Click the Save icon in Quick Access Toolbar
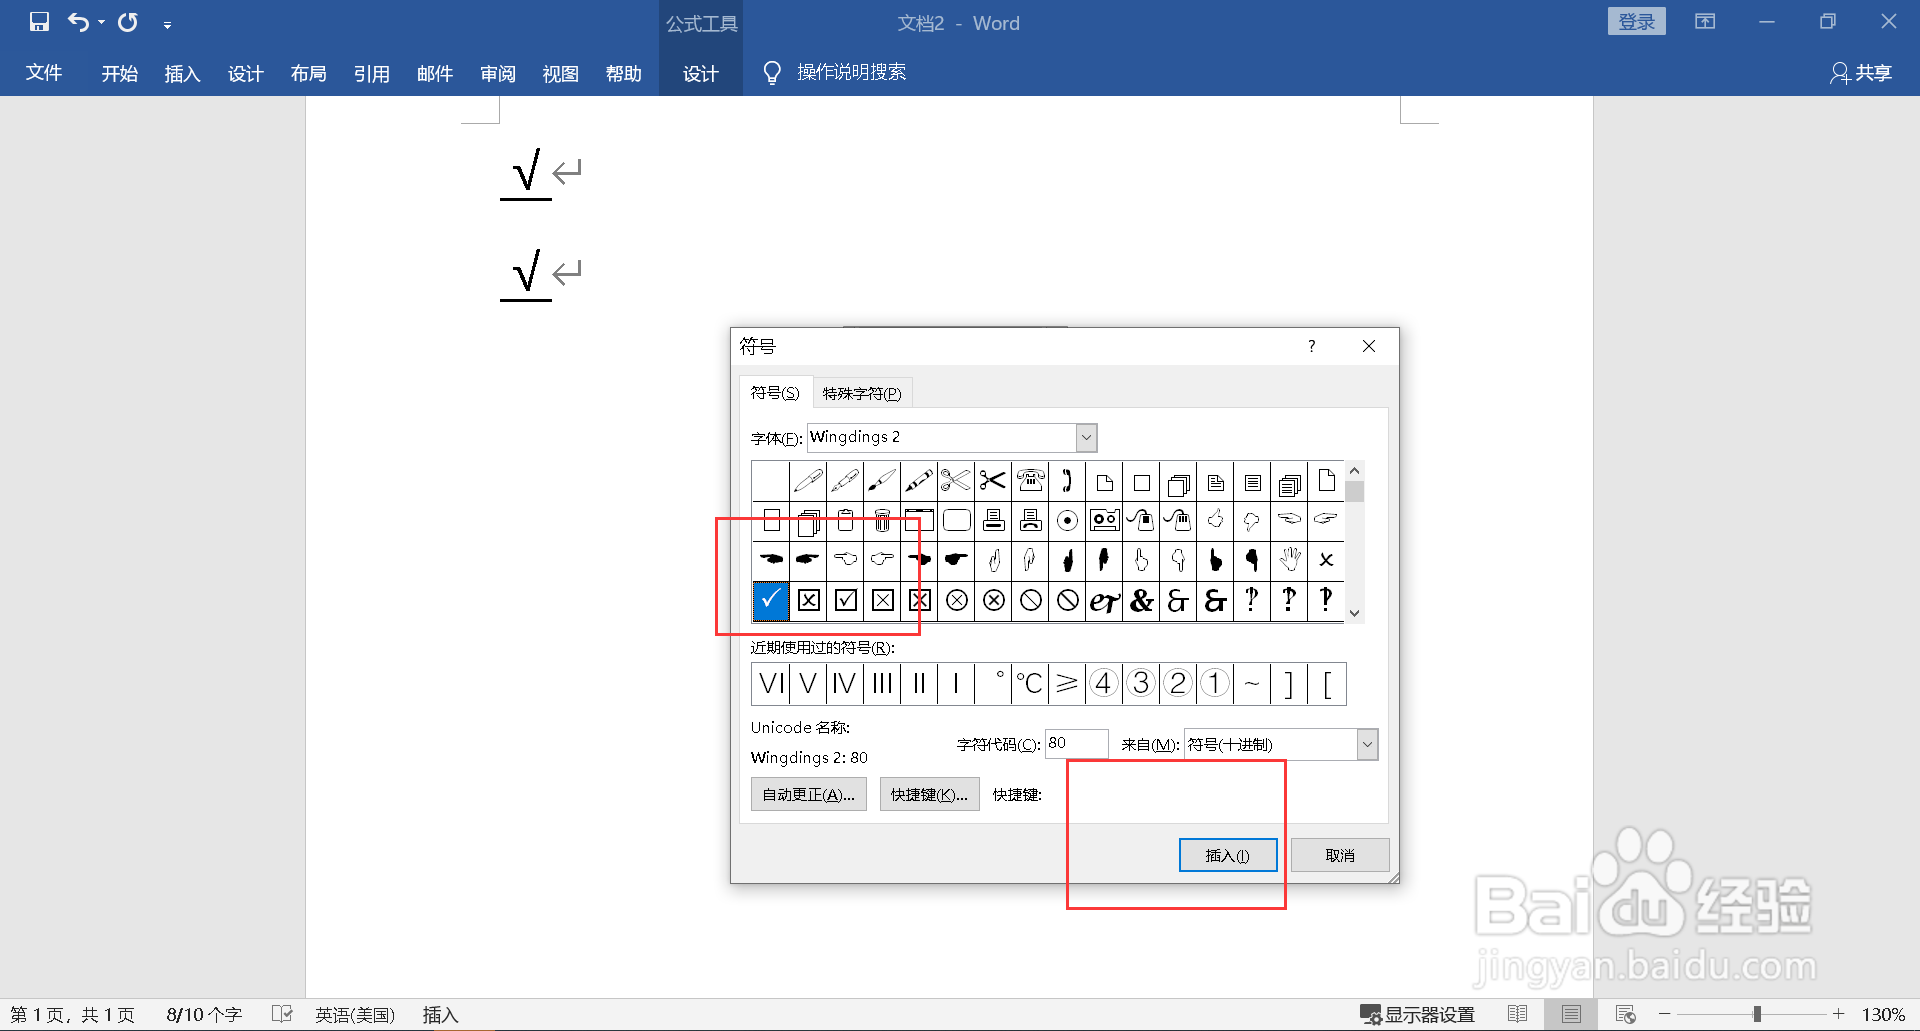 click(40, 22)
